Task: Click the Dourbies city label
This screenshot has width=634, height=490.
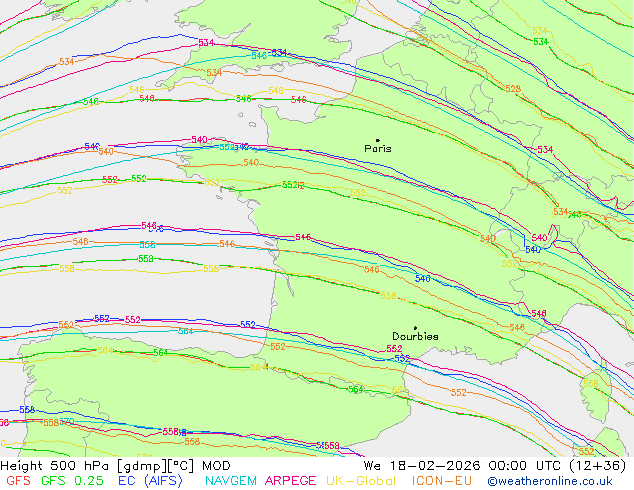Action: 415,336
